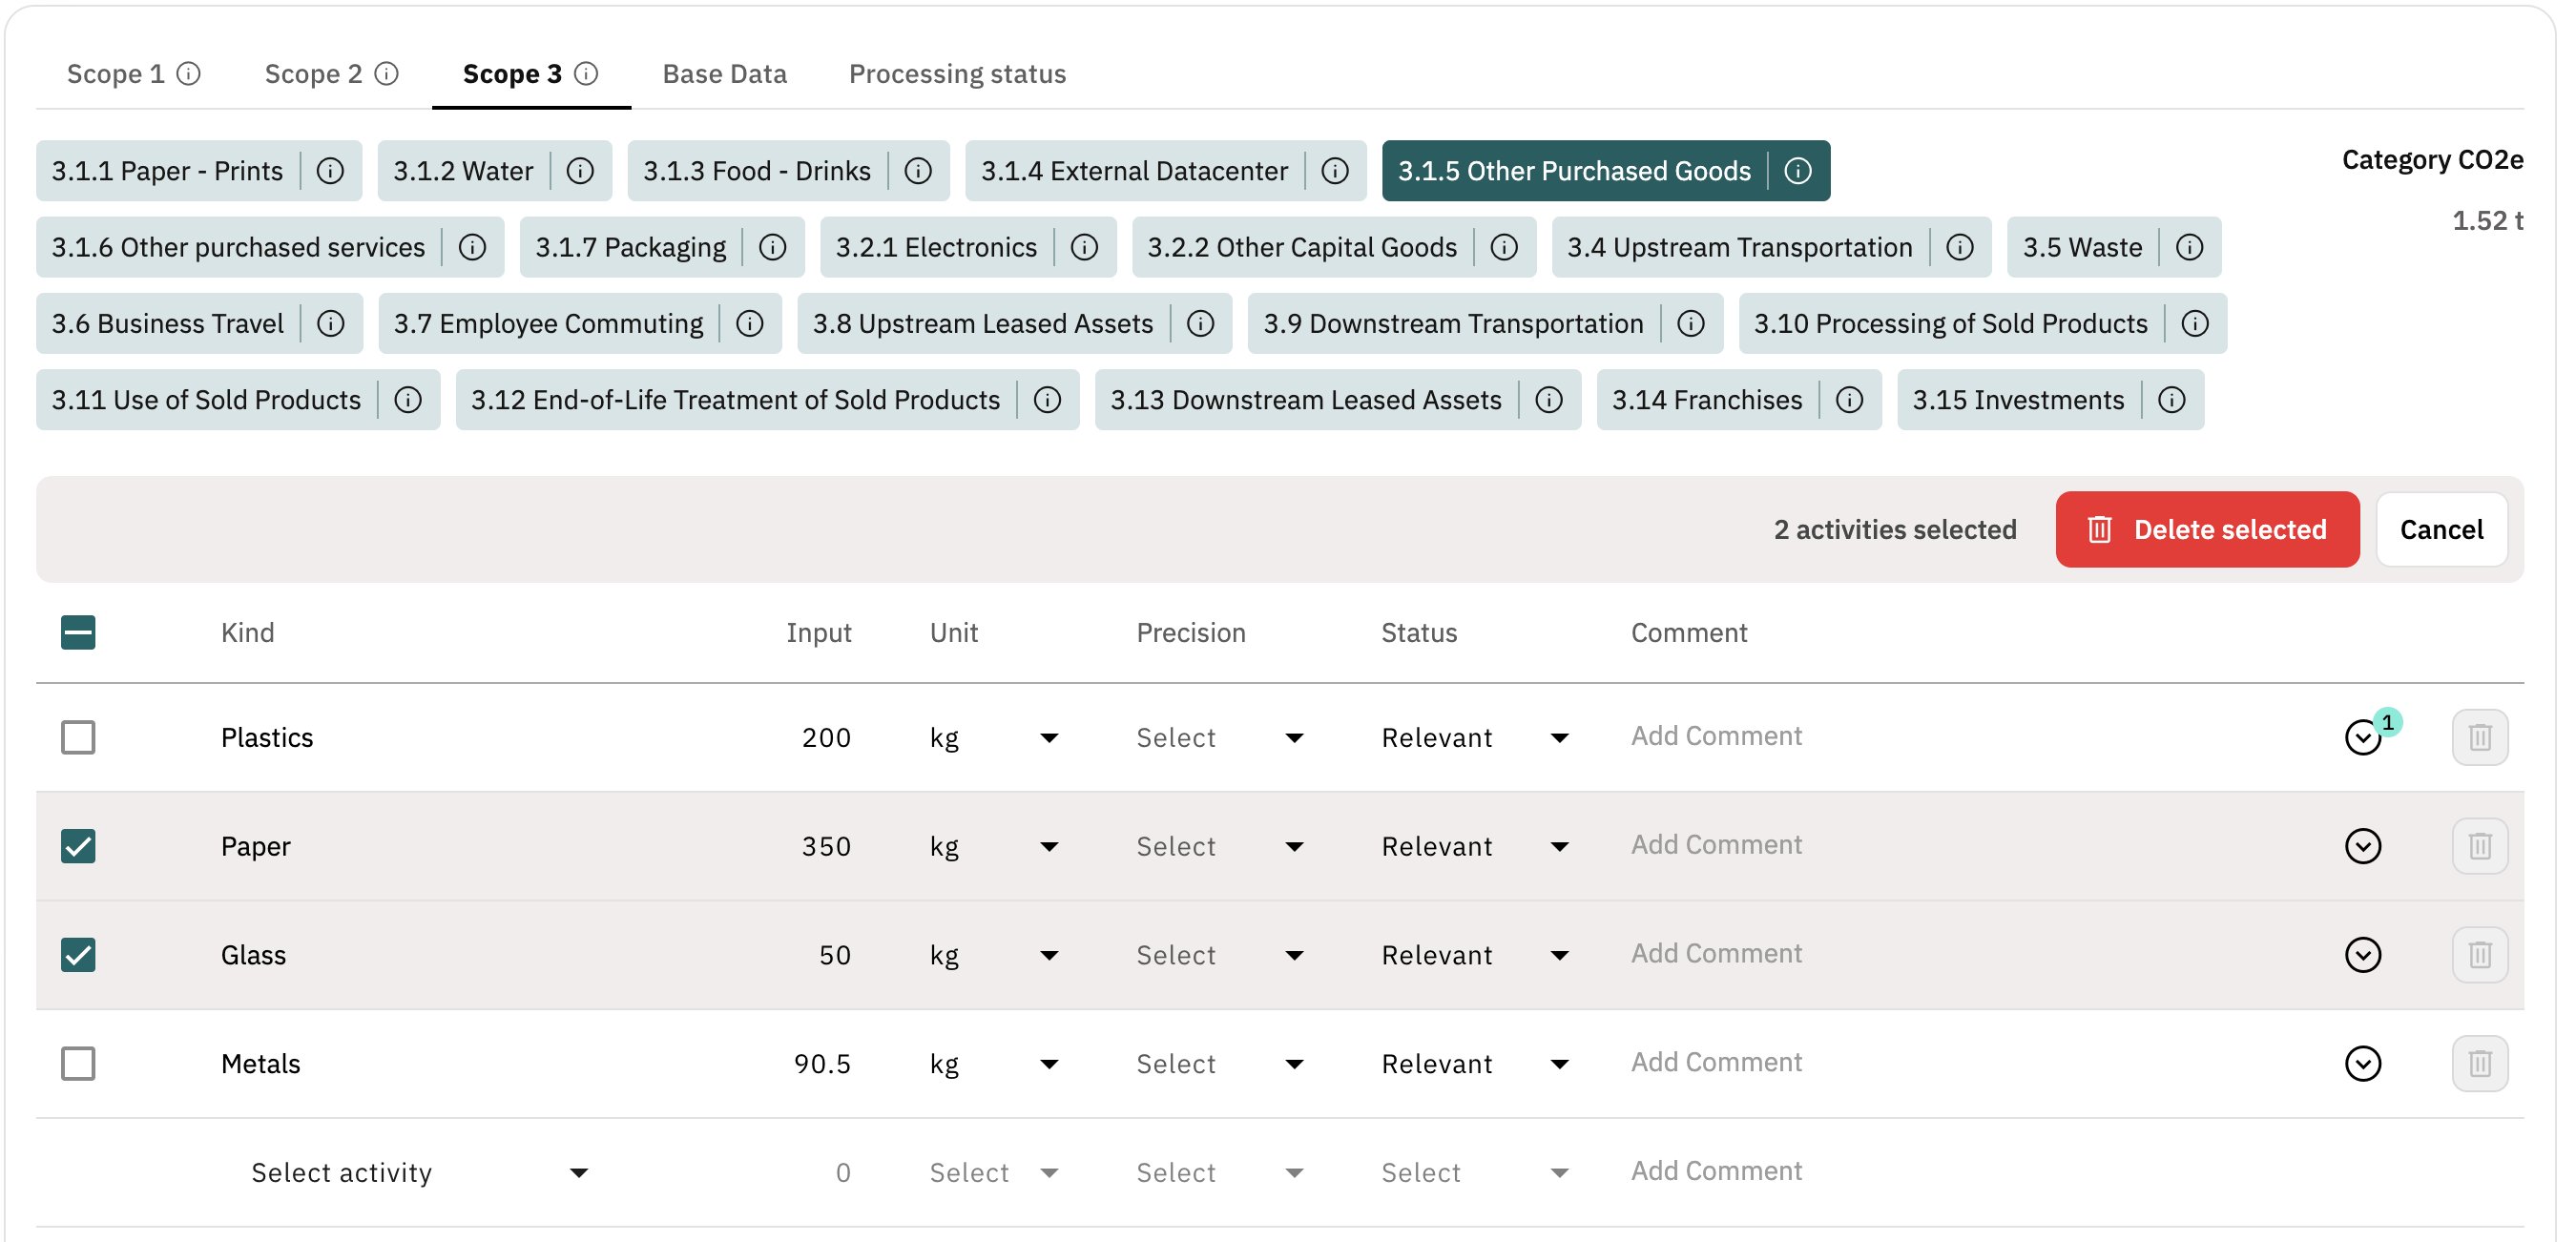Show info for 3.15 Investments

2171,400
